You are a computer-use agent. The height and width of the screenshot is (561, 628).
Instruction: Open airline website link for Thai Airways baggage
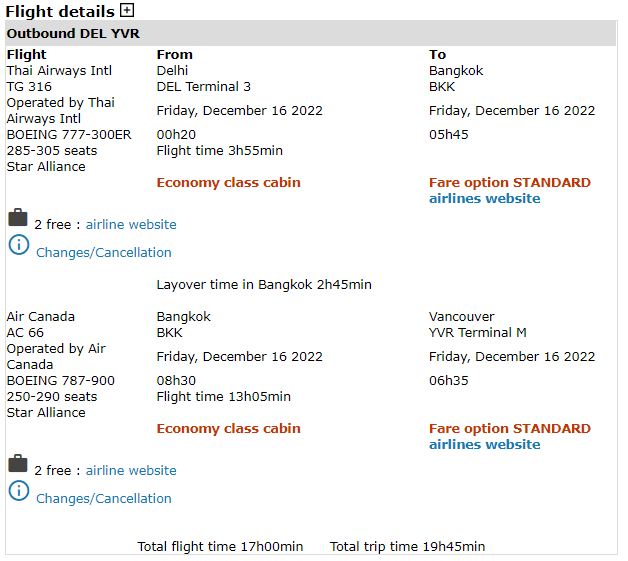pyautogui.click(x=131, y=225)
